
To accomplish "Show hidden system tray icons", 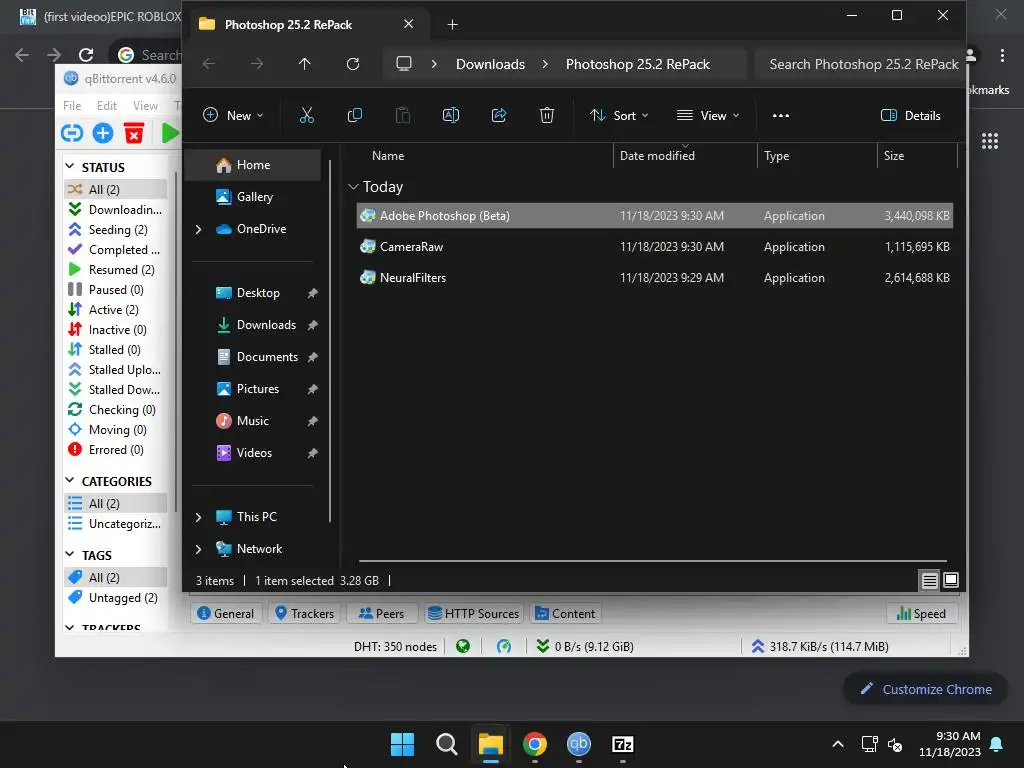I will [838, 744].
